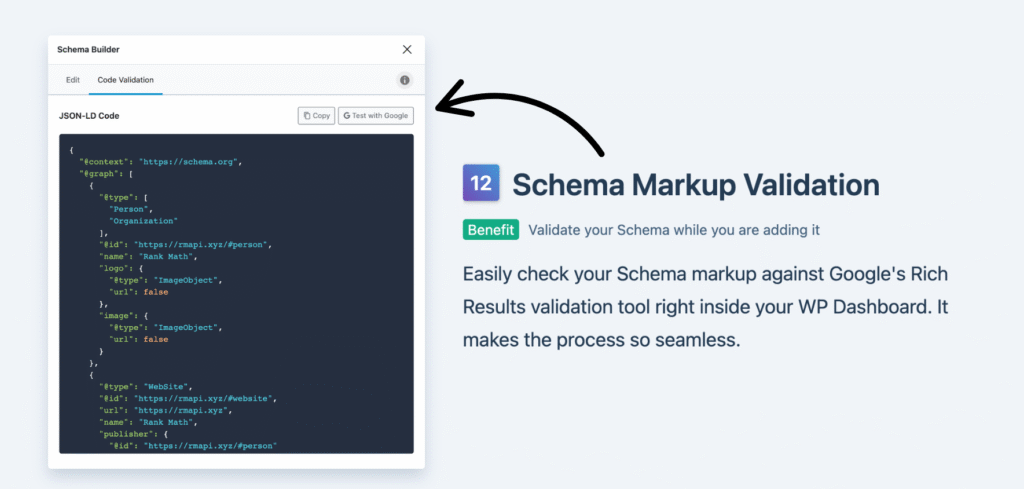Close the Schema Builder dialog

[x=407, y=49]
